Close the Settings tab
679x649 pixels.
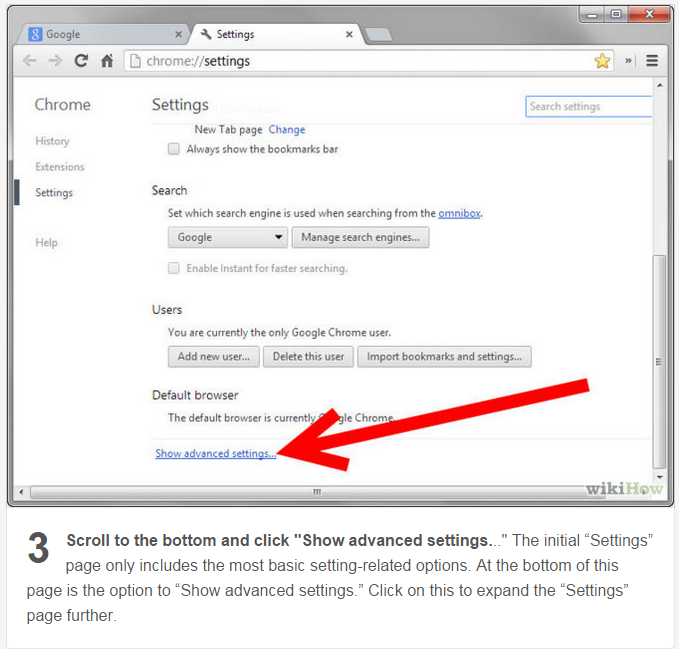(349, 34)
